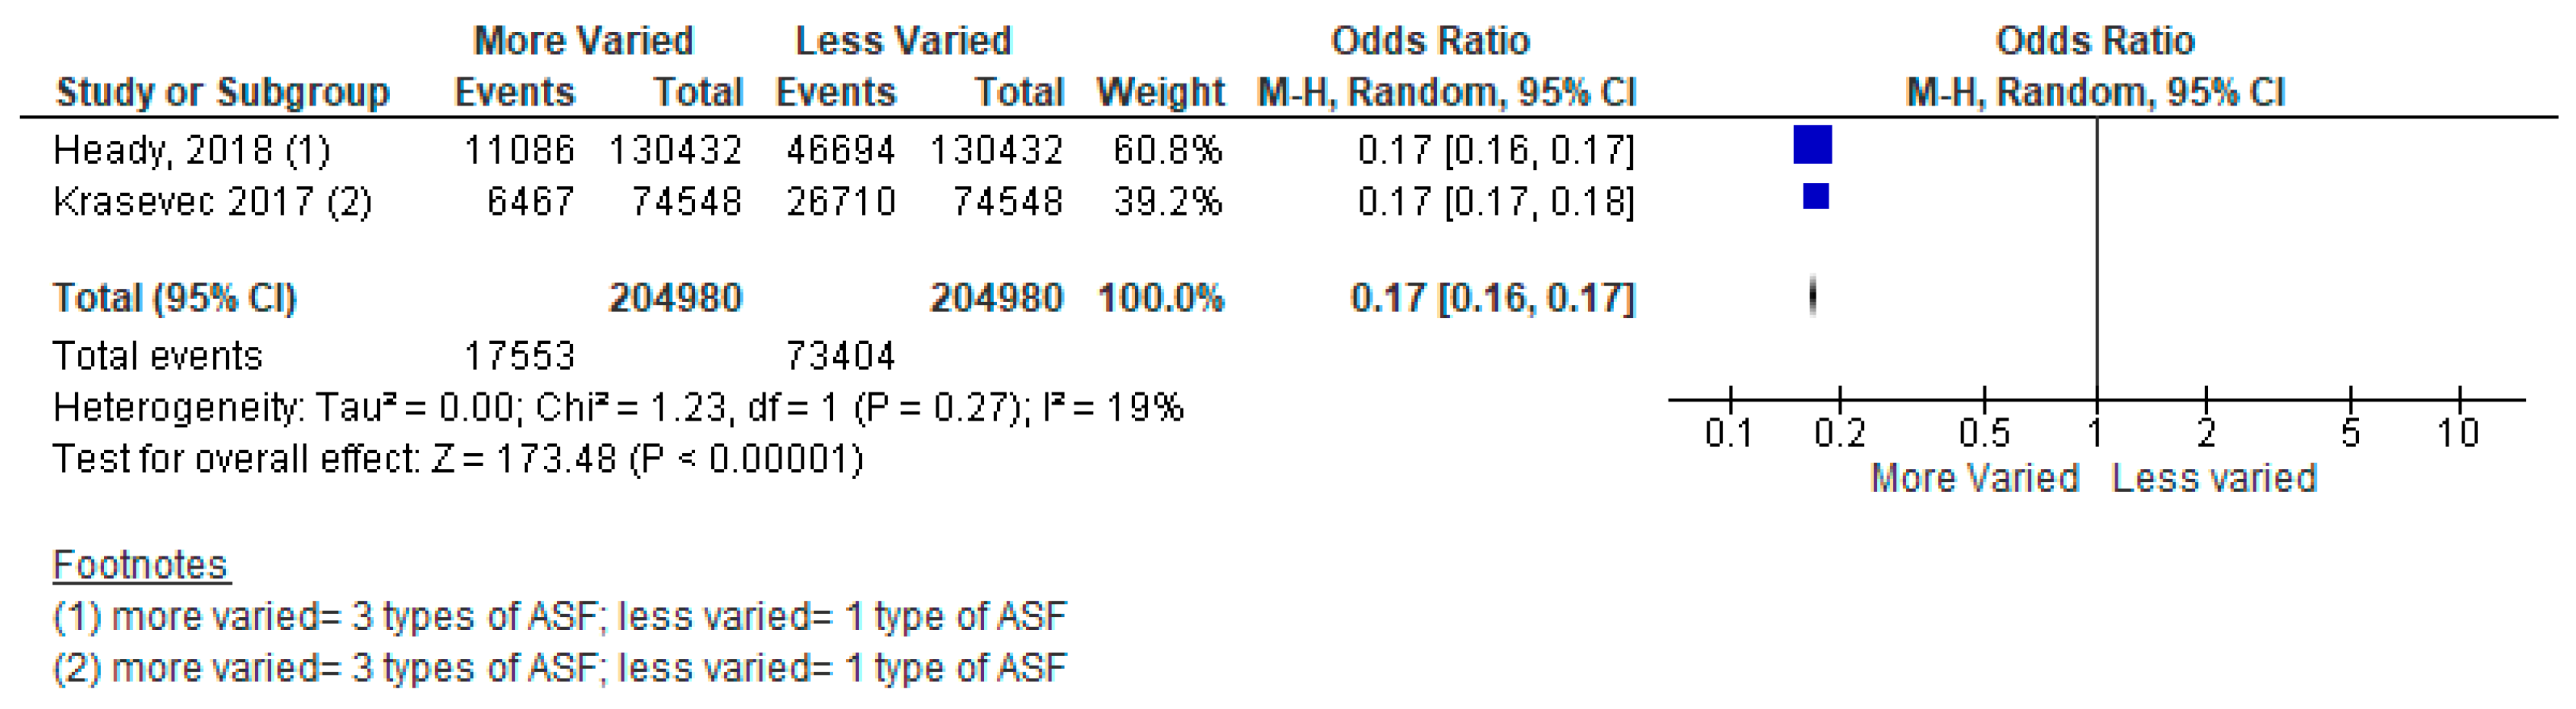The height and width of the screenshot is (709, 2576).
Task: Click the 10 tick label on the axis
Action: 2457,433
